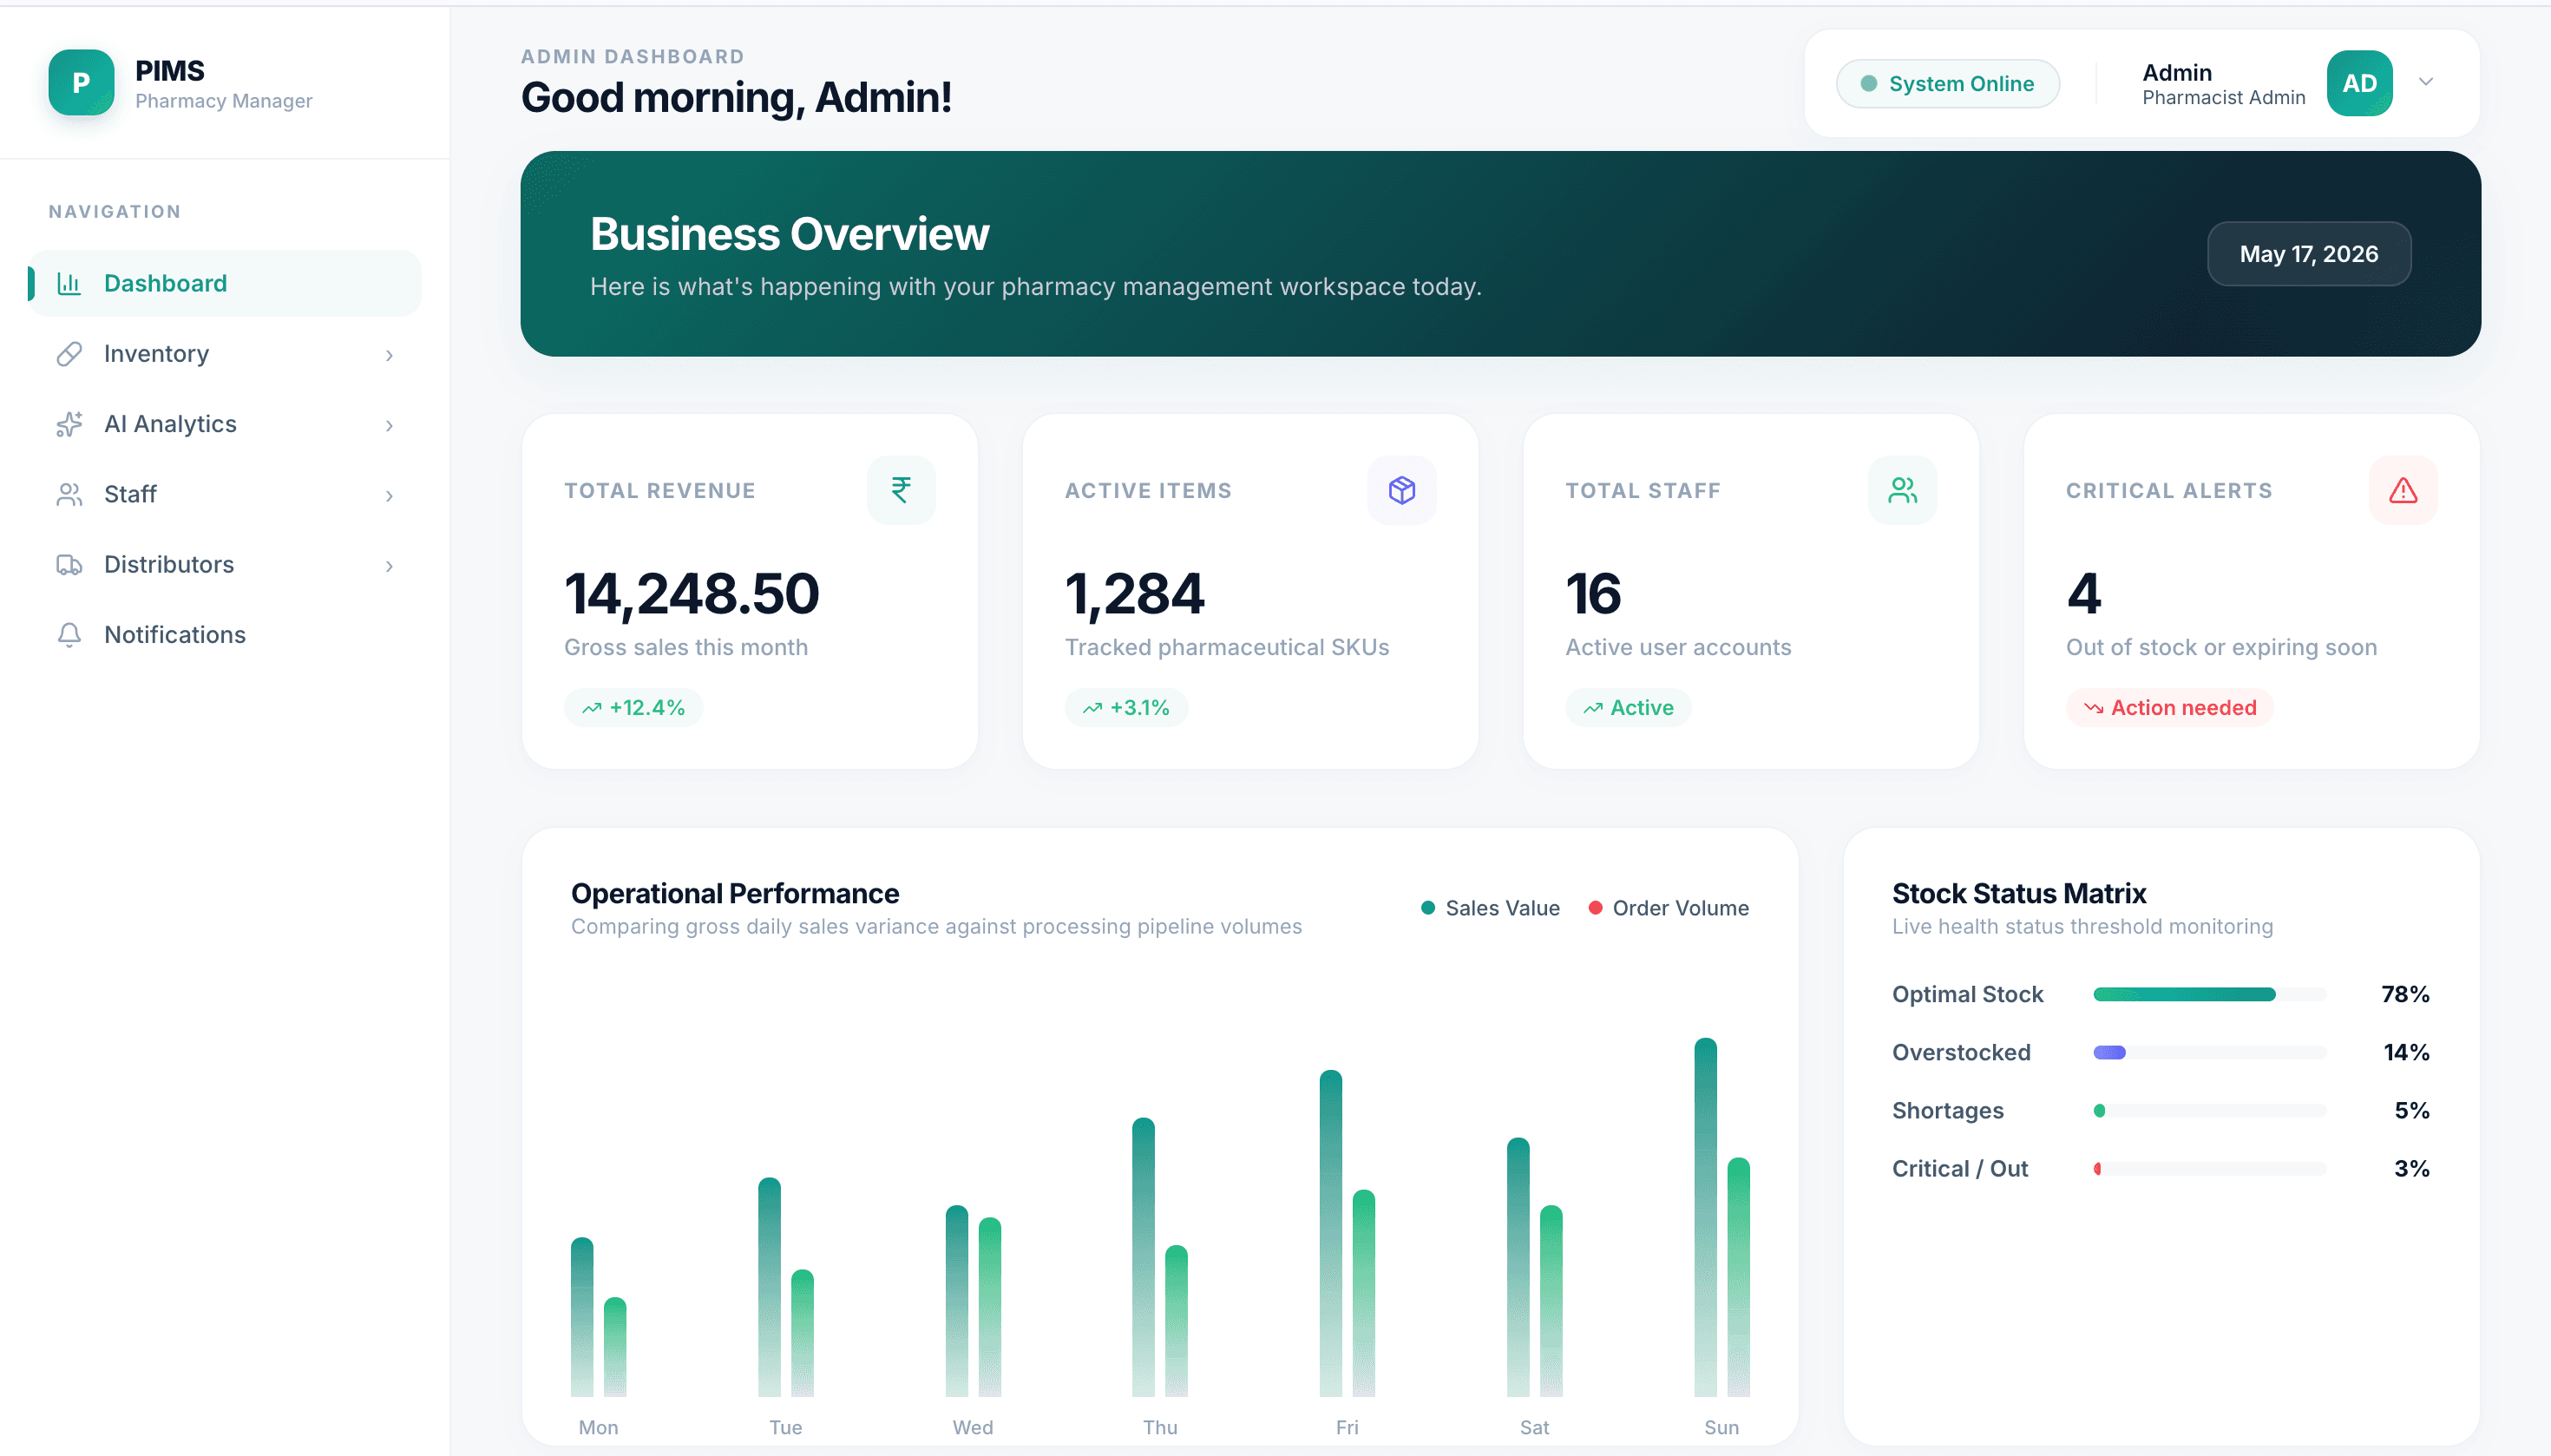Click the Pharmacist Admin role text
This screenshot has width=2551, height=1456.
point(2223,98)
